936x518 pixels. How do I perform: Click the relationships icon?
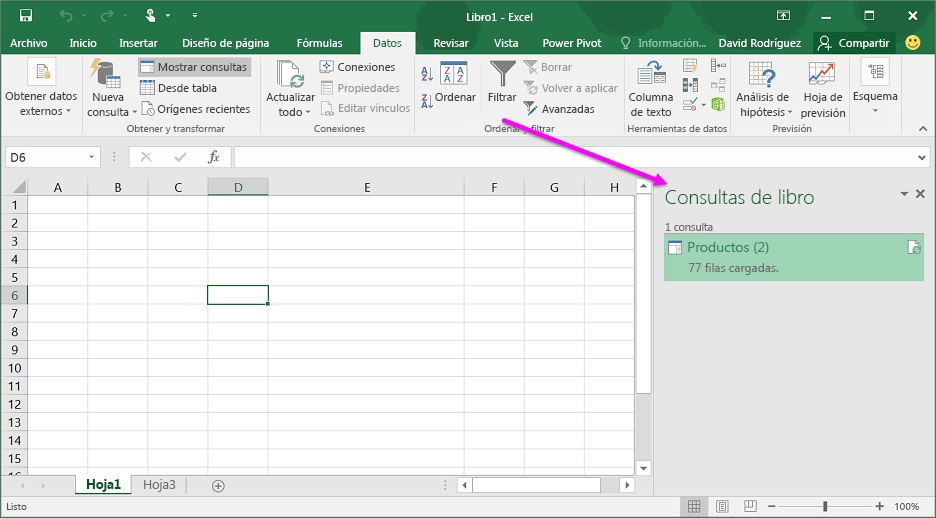tap(718, 85)
